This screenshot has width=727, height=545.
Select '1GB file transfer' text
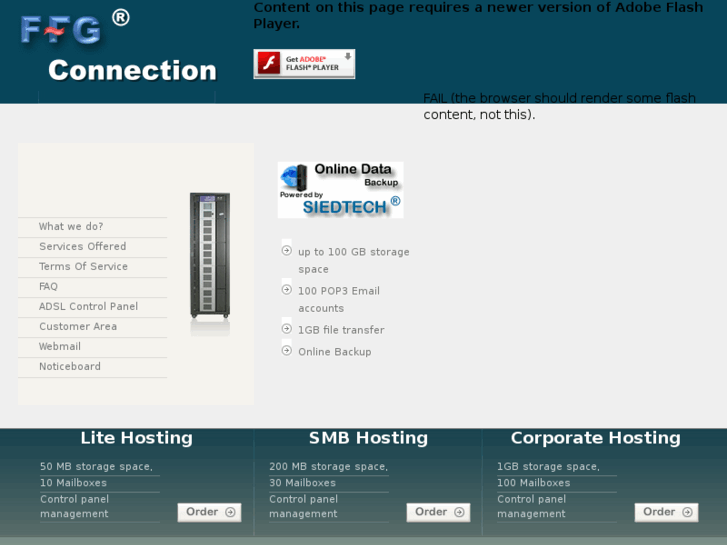point(341,330)
